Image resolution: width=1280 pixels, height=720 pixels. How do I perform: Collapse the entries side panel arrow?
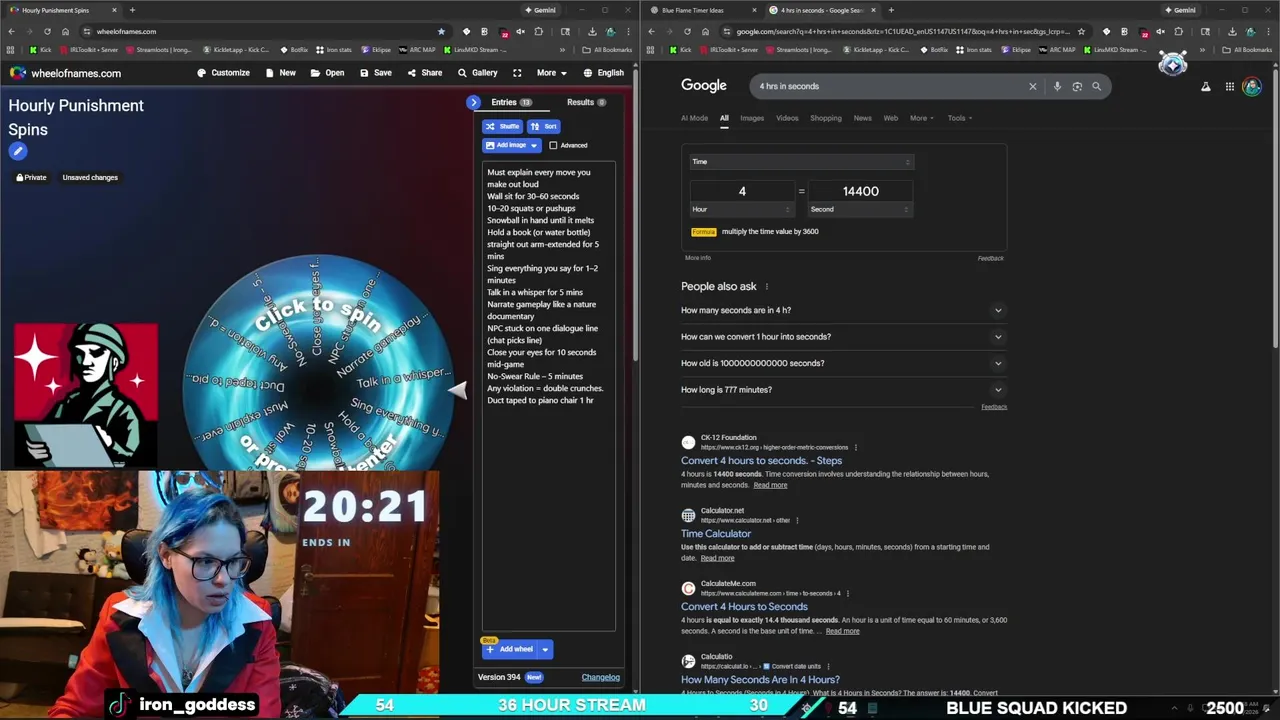(474, 102)
